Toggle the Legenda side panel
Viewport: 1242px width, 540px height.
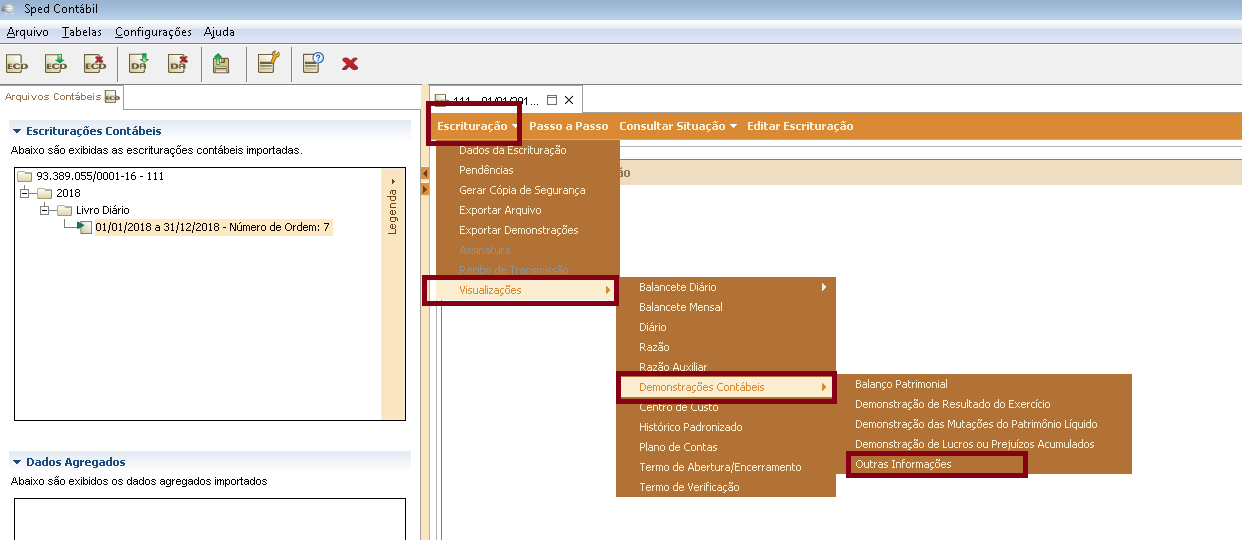(392, 207)
